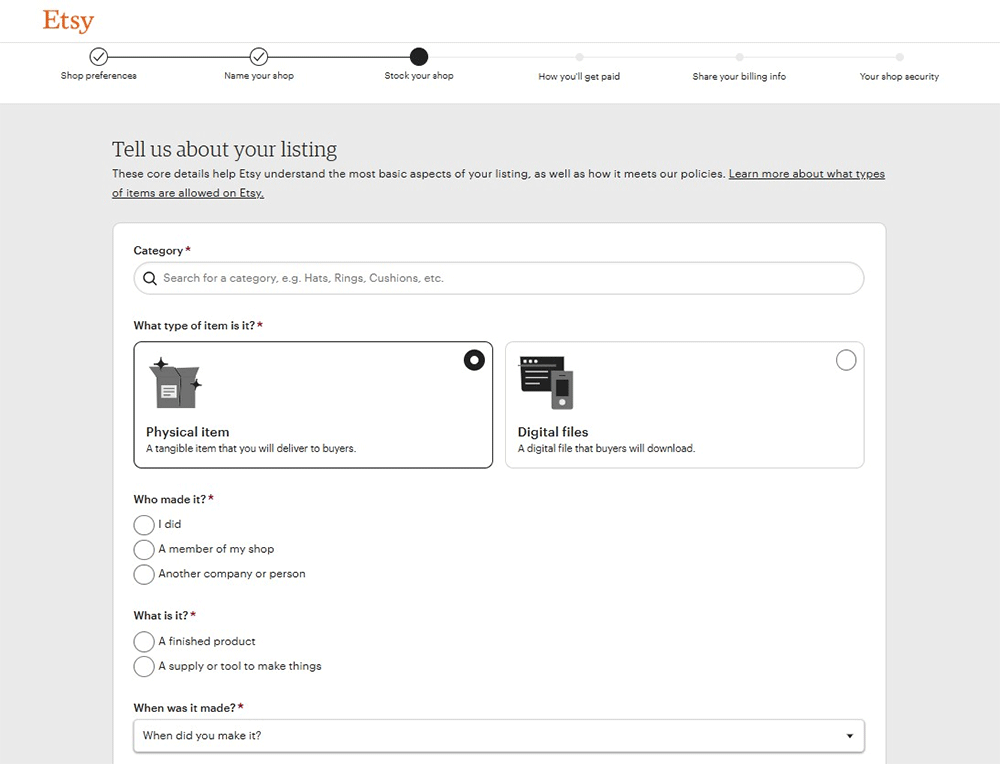Image resolution: width=1000 pixels, height=764 pixels.
Task: Choose "A finished product" radio option
Action: [144, 642]
